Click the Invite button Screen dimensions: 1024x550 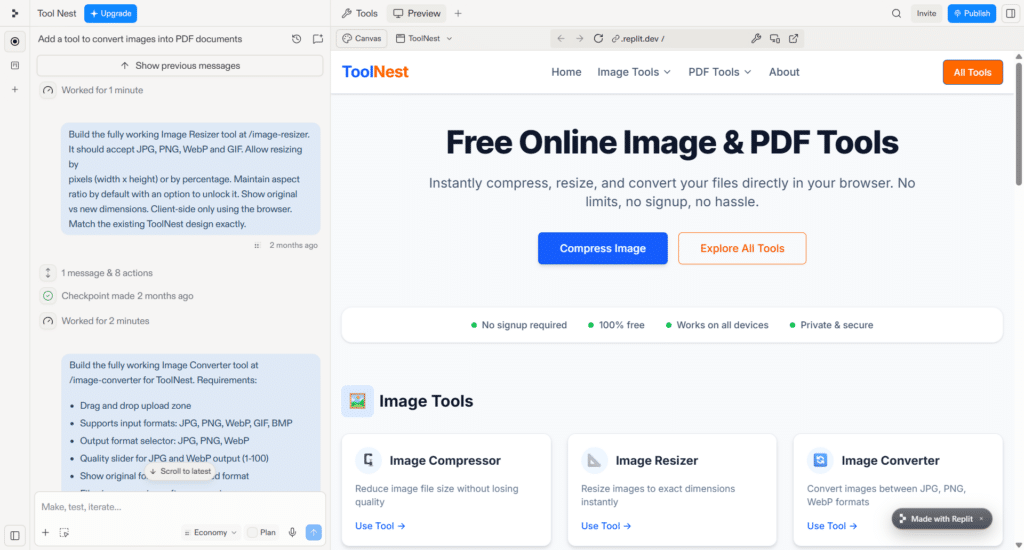click(926, 13)
